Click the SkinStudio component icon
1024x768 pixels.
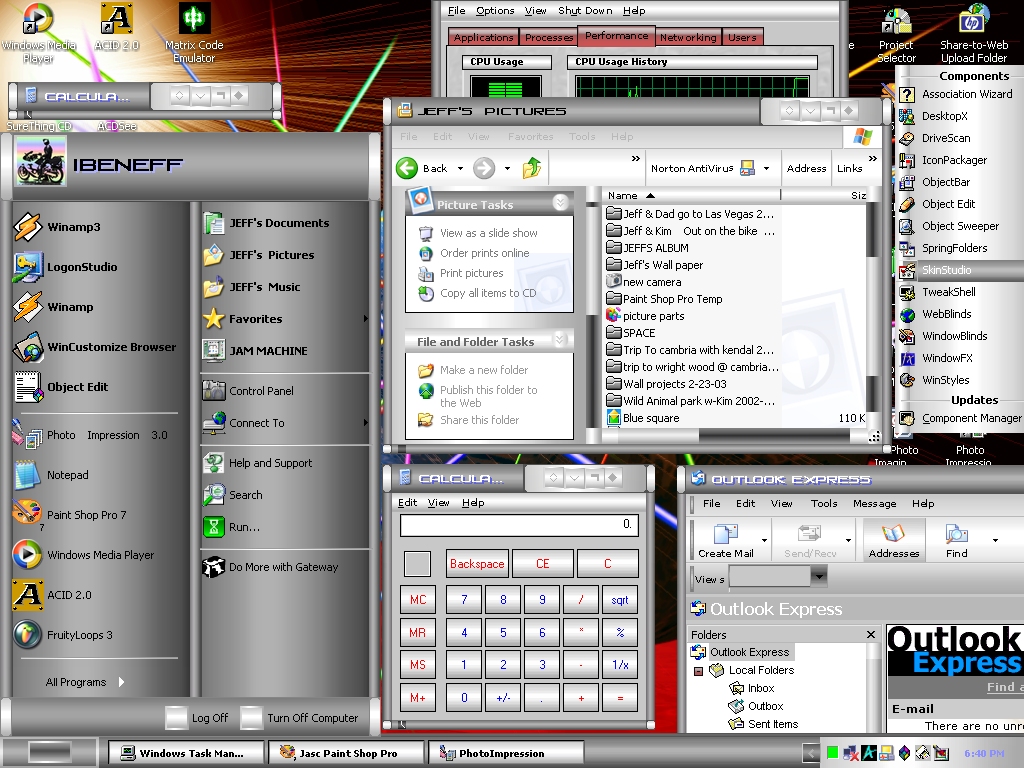point(906,270)
